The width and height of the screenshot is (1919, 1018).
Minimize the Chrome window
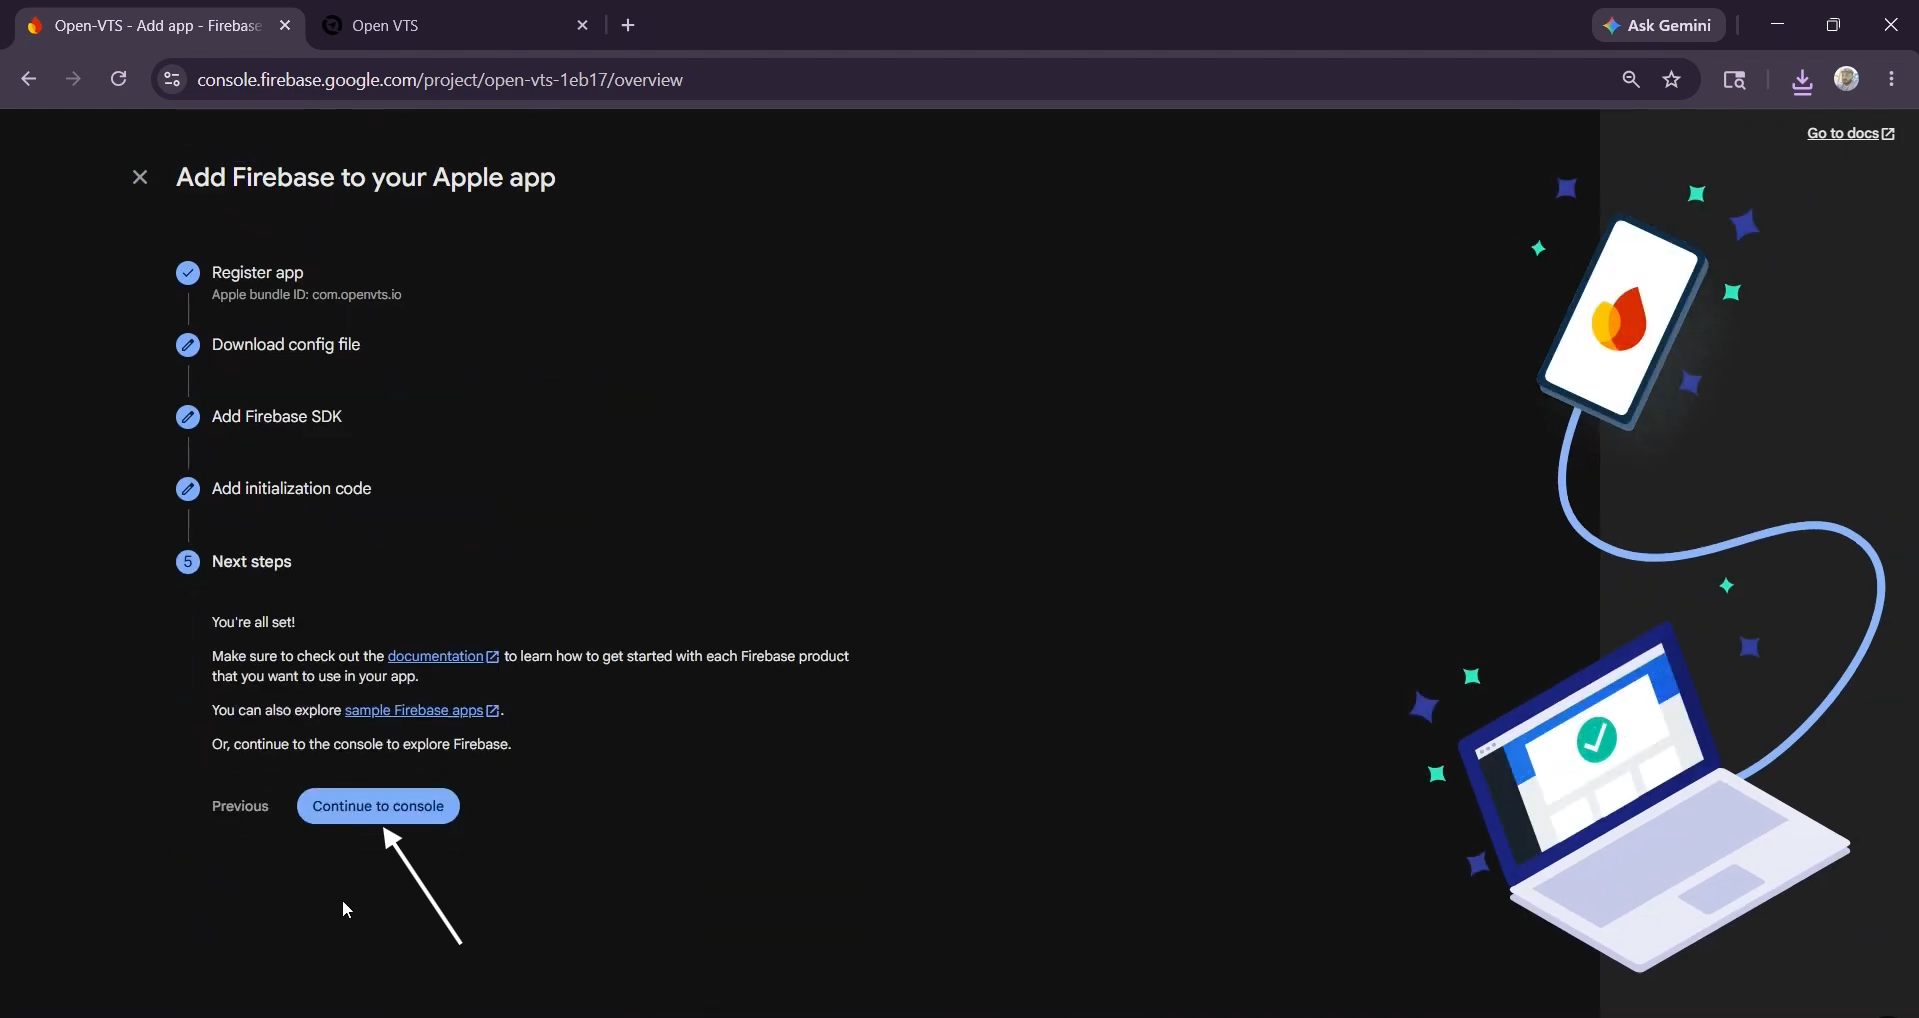coord(1777,25)
